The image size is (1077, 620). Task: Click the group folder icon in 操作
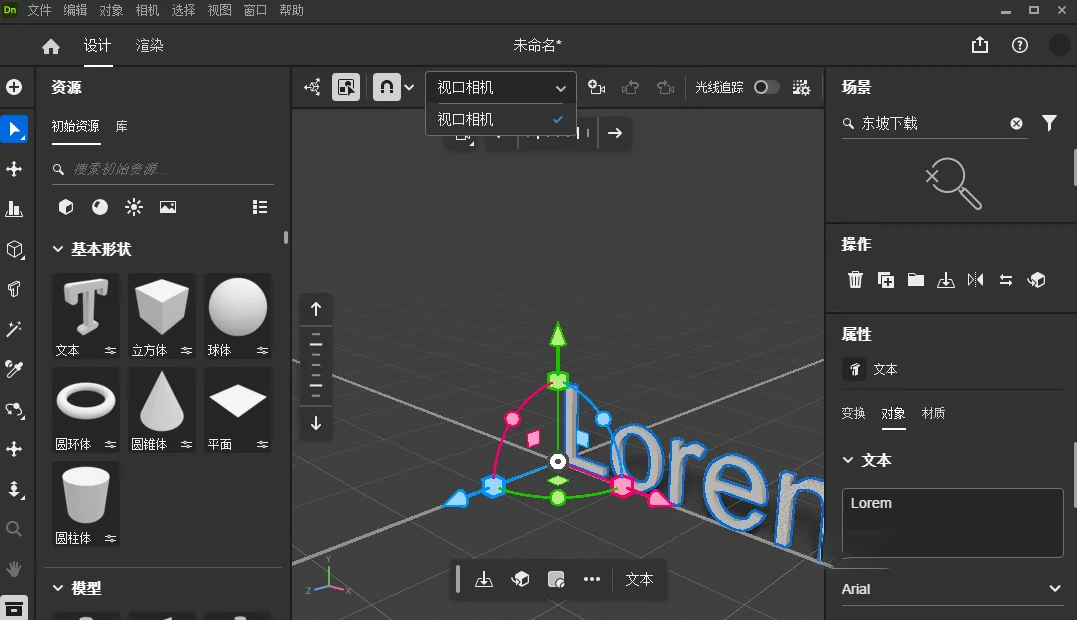pos(916,279)
